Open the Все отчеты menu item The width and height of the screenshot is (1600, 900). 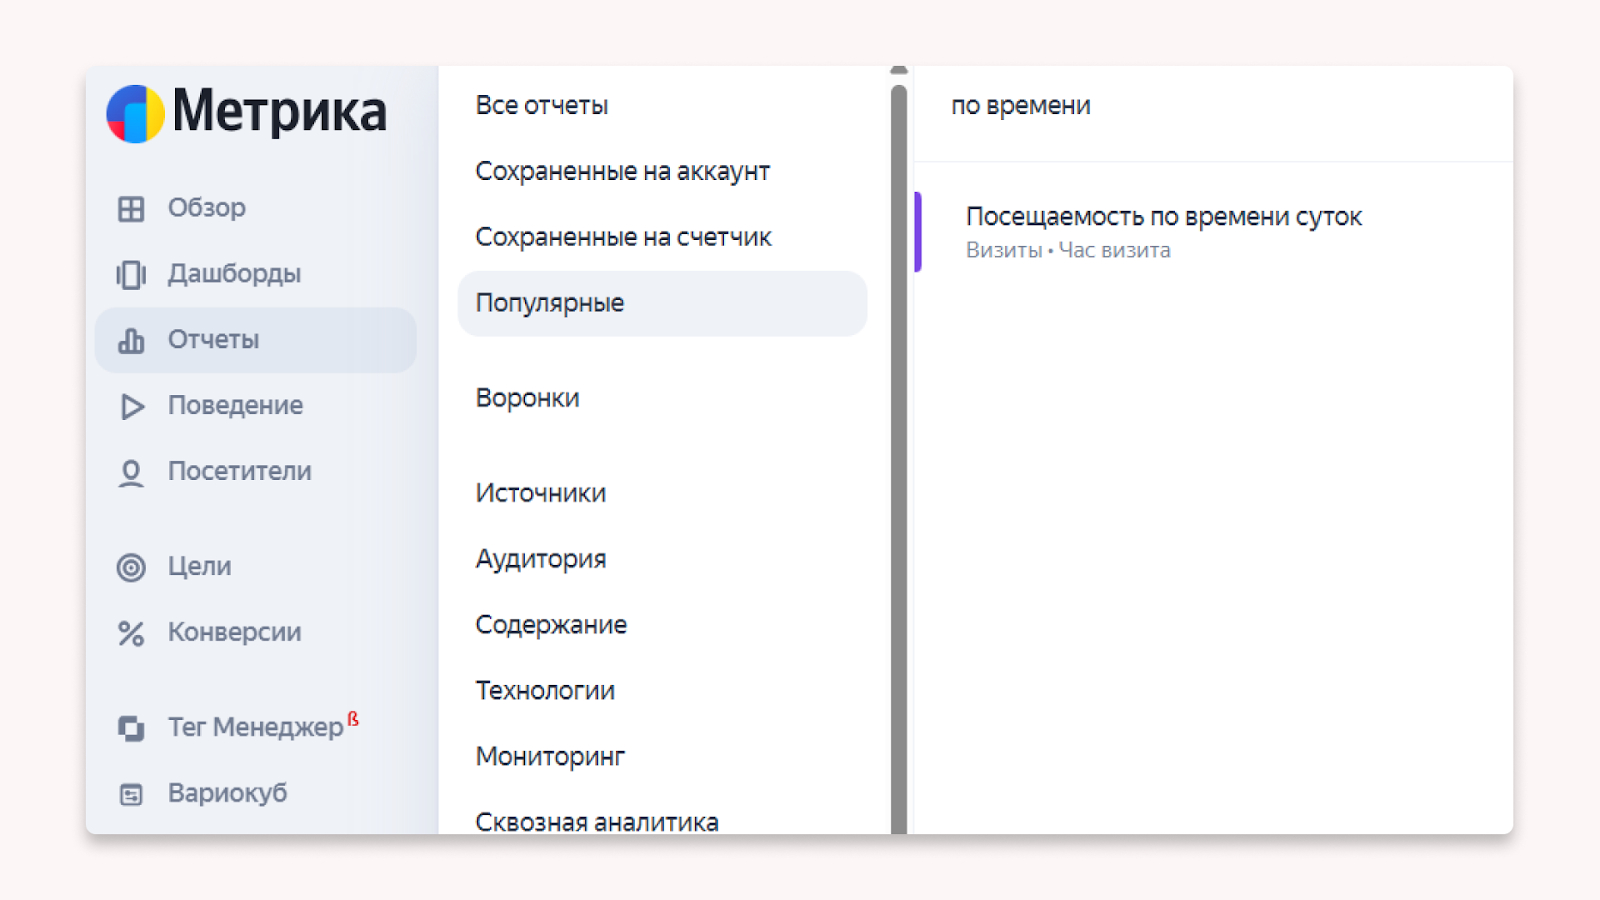tap(542, 105)
